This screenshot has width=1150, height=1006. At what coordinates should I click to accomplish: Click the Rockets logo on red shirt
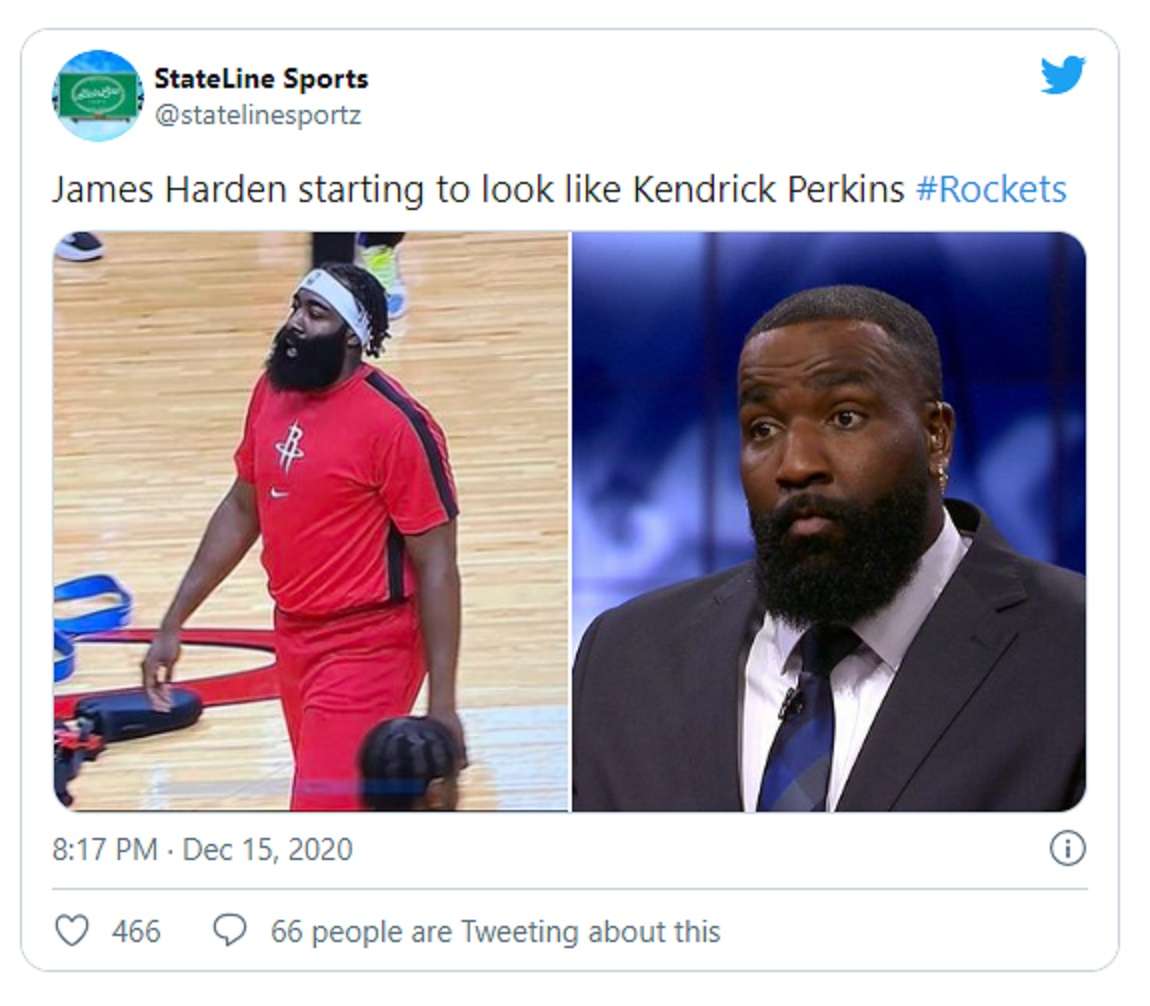click(289, 445)
